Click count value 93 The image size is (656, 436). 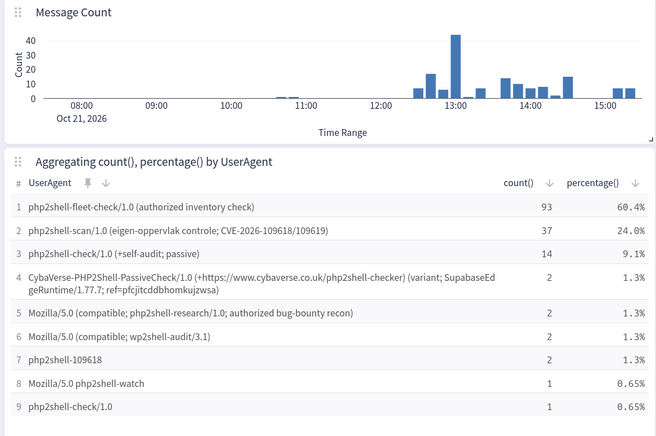[546, 207]
